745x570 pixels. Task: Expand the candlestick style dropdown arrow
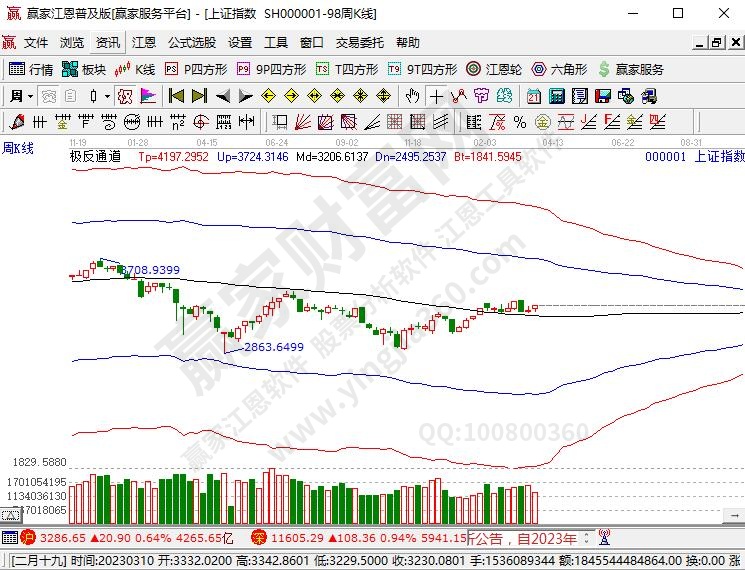tap(108, 96)
